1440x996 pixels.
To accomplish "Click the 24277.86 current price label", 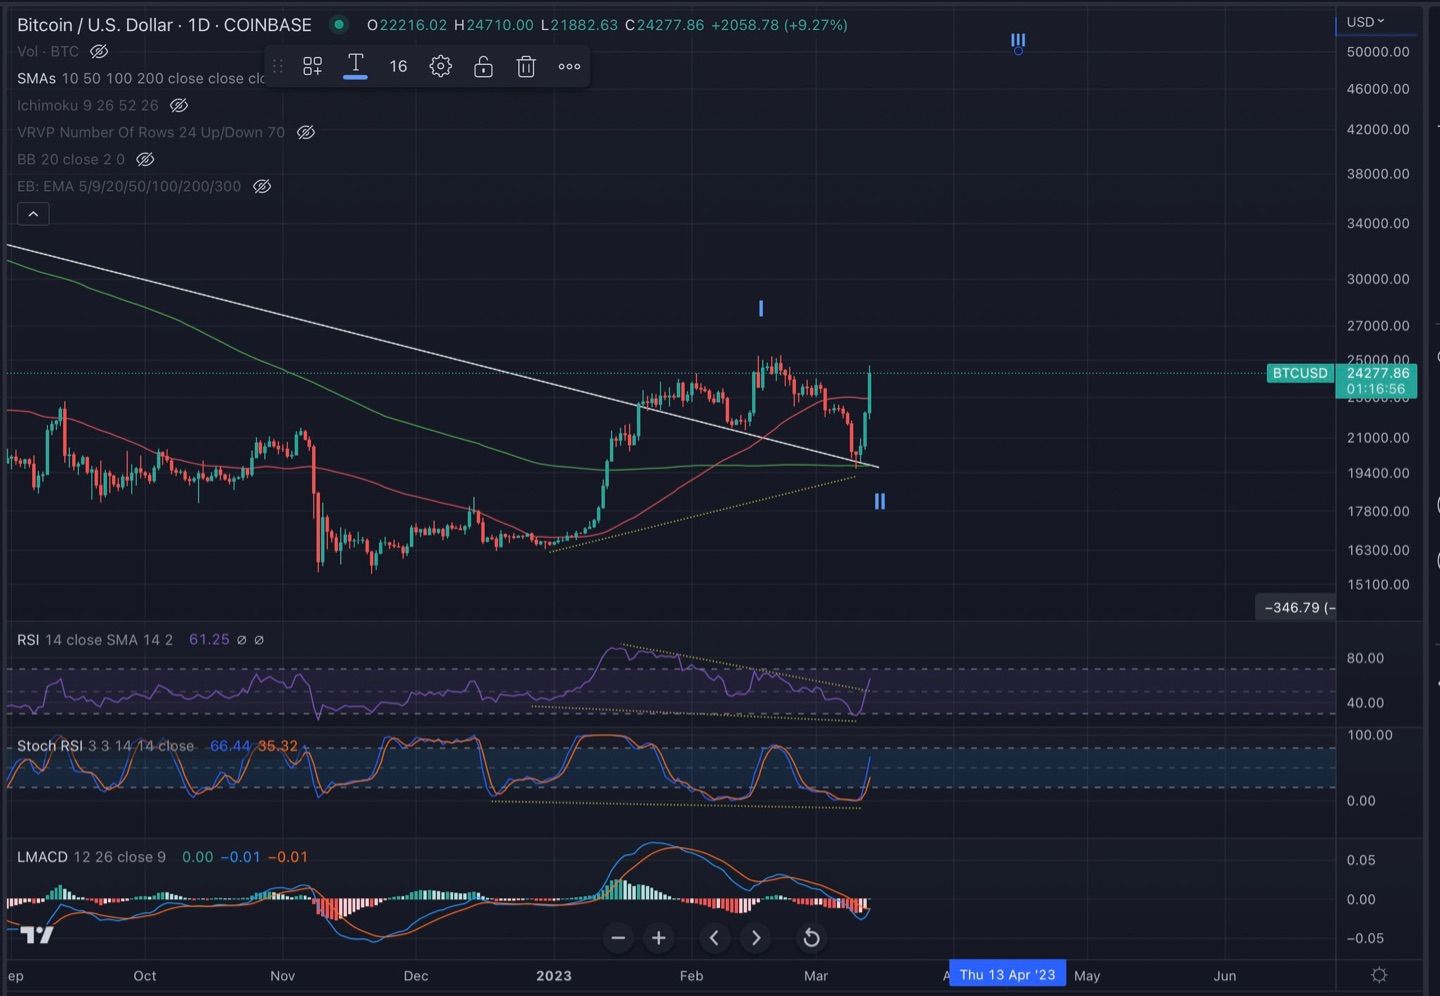I will pos(1377,373).
